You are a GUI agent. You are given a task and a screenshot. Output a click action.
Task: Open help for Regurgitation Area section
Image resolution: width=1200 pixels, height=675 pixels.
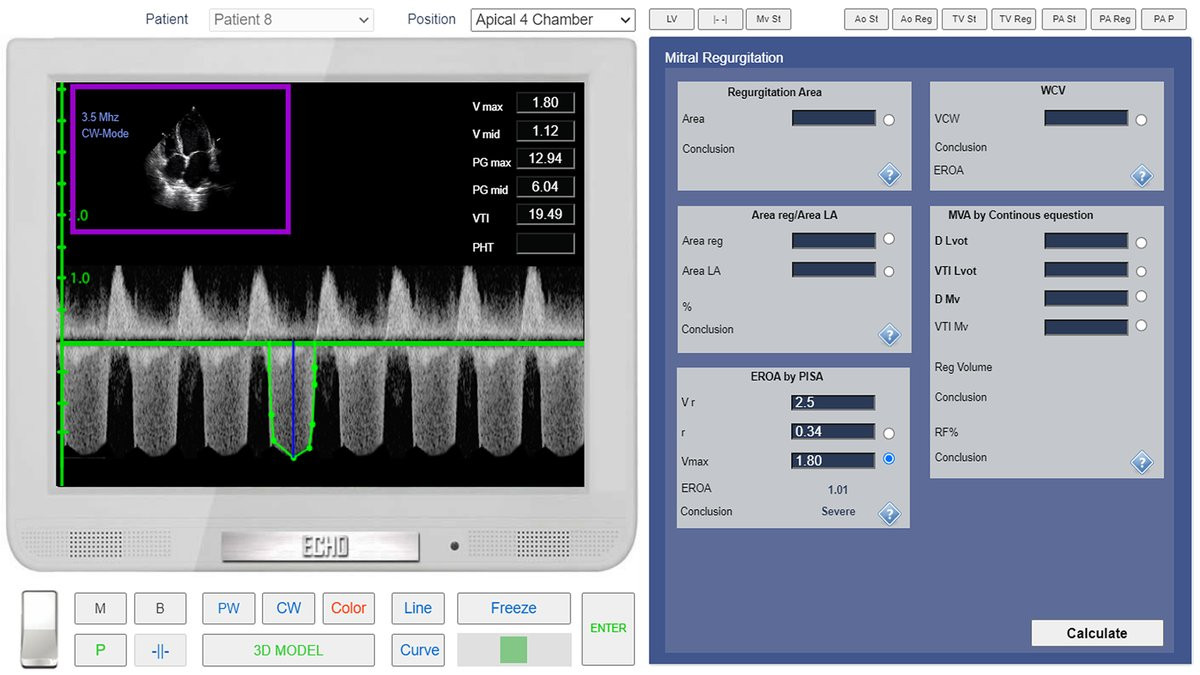tap(889, 175)
